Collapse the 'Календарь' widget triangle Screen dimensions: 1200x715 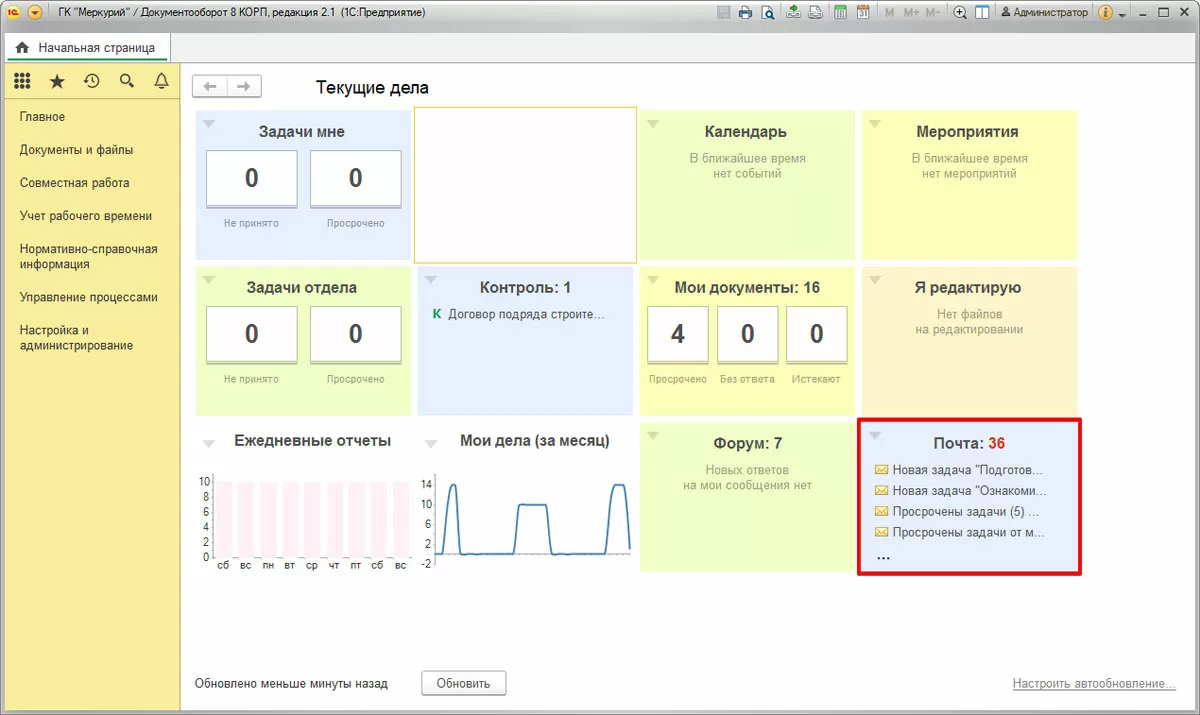[x=652, y=124]
